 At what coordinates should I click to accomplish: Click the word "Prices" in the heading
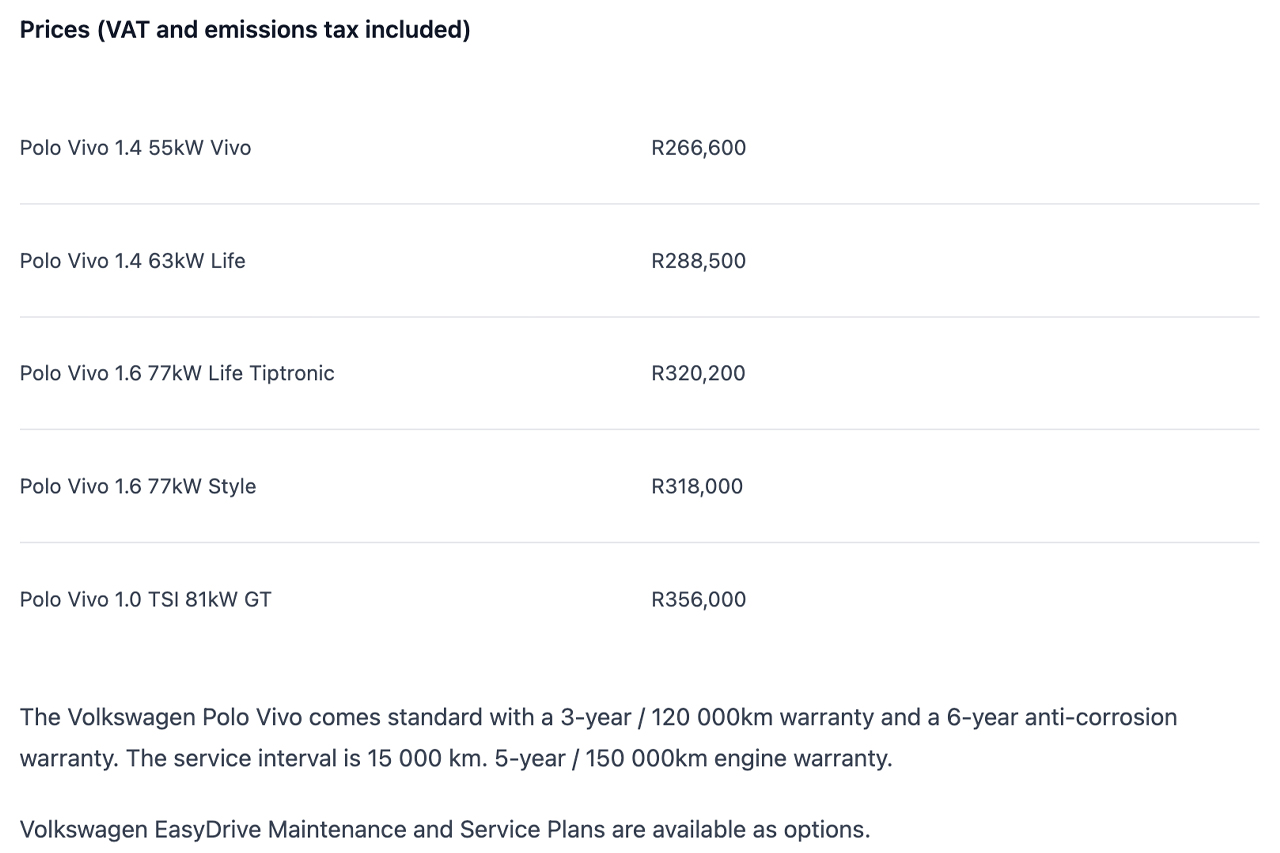(54, 30)
